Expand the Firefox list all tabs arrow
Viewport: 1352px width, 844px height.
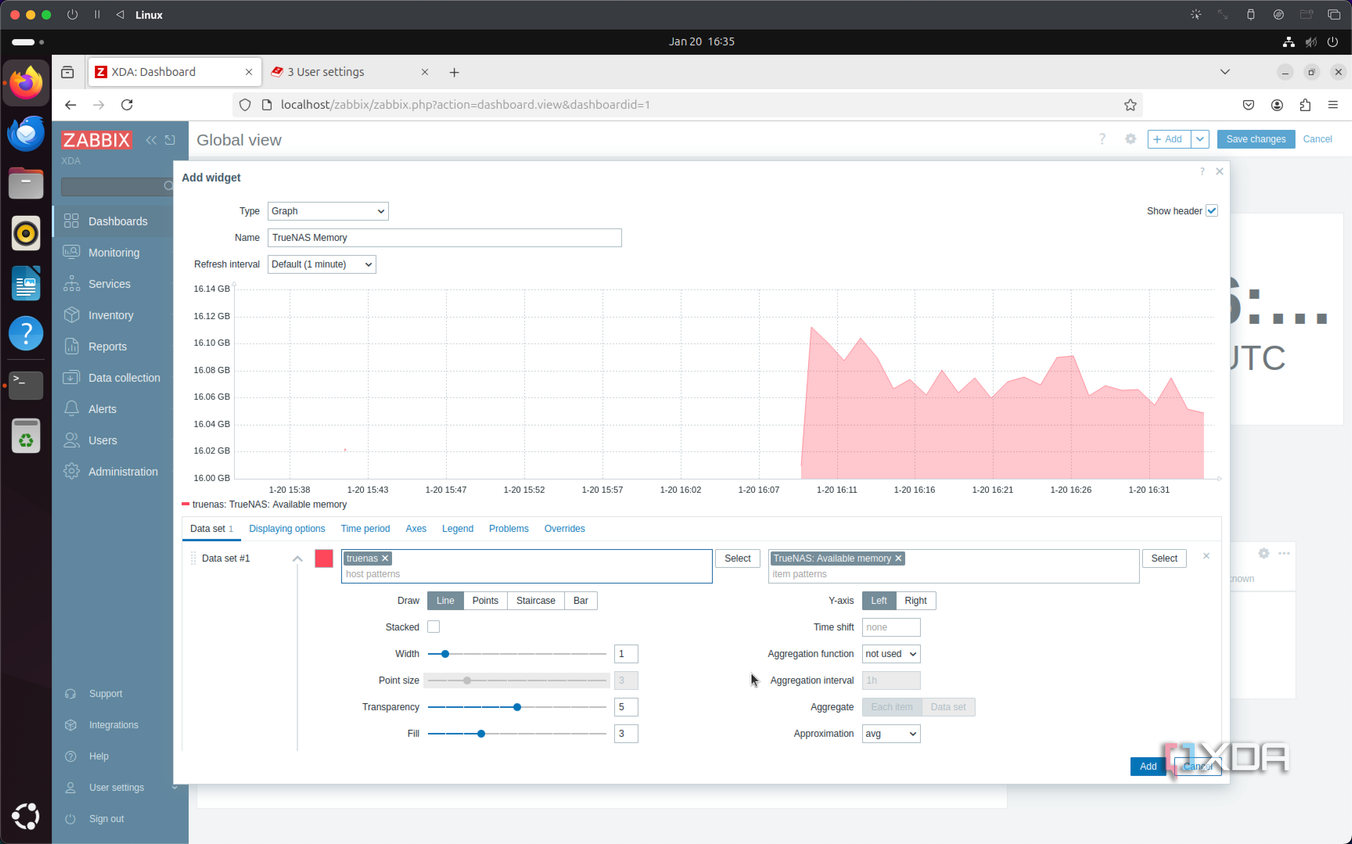[x=1225, y=72]
